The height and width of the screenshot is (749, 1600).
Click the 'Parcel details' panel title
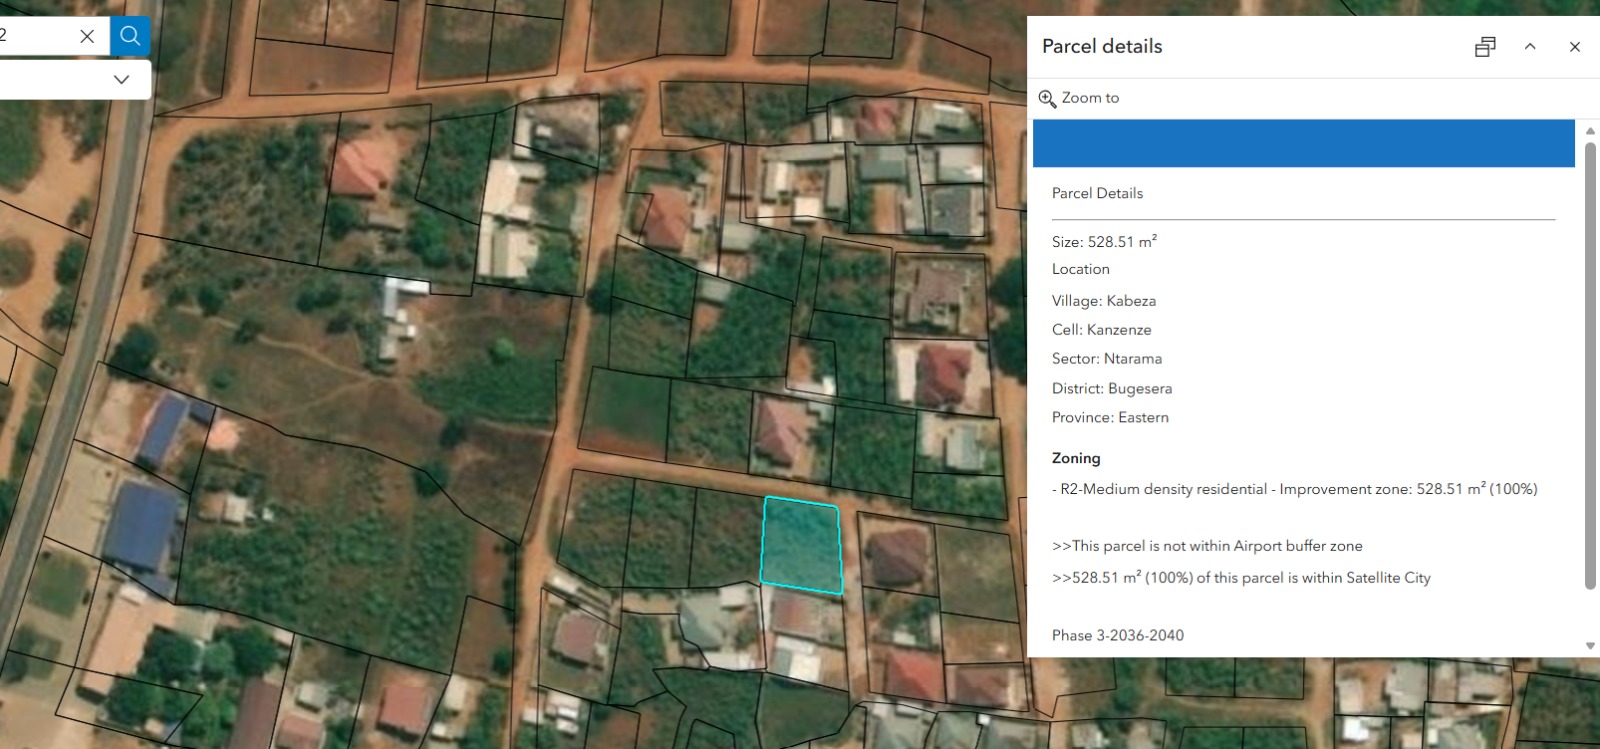1102,46
